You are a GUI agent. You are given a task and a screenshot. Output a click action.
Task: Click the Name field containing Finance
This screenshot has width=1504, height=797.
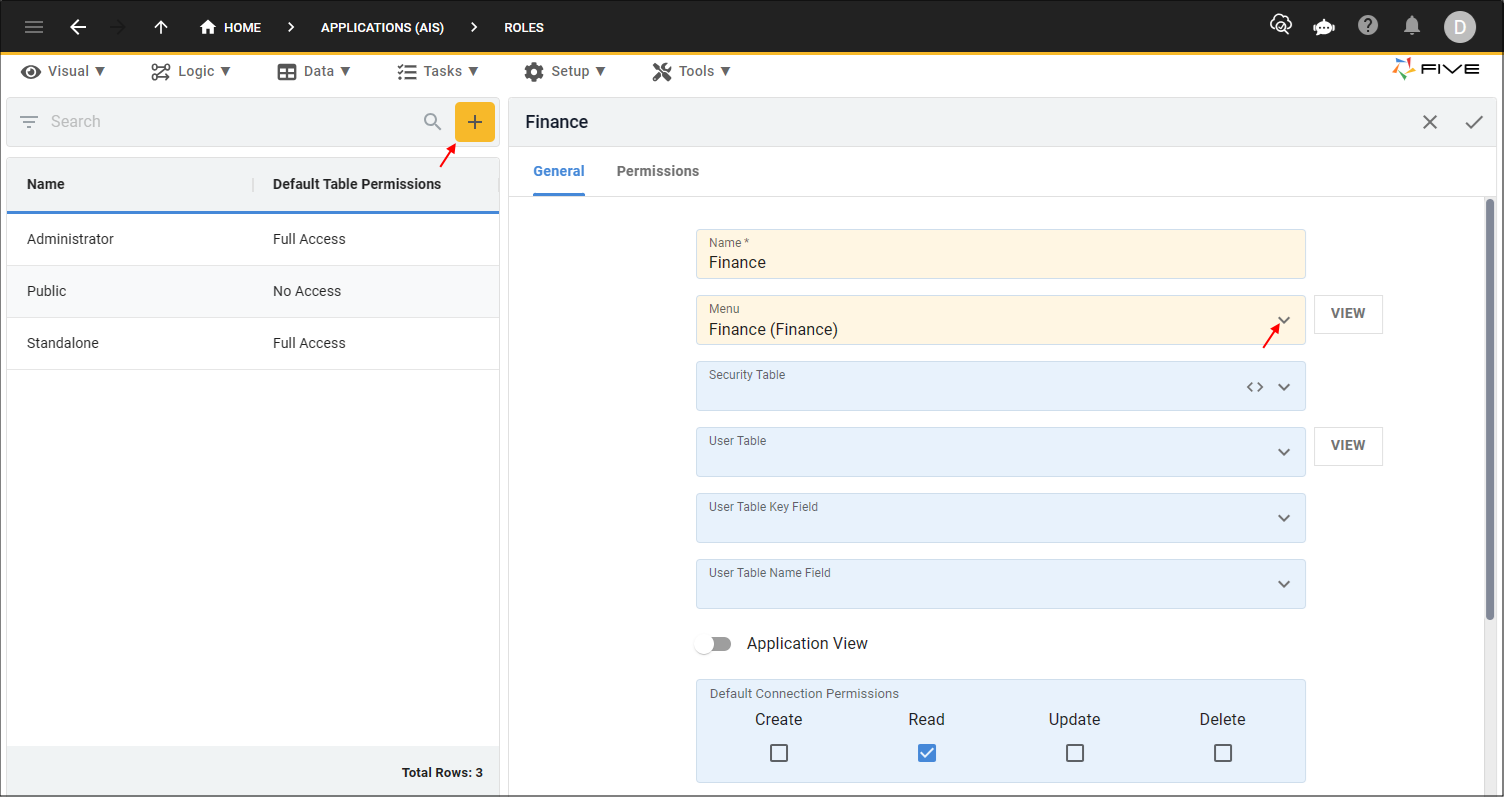click(1001, 254)
